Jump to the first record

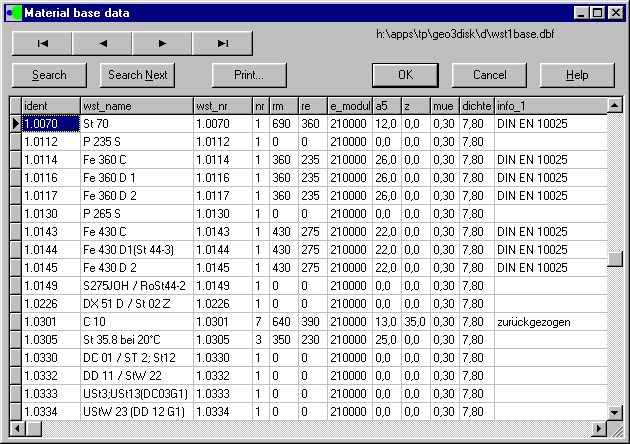pos(42,43)
